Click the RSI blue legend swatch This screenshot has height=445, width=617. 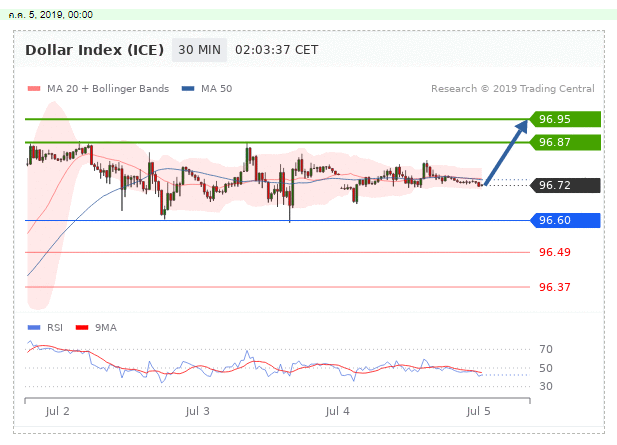34,327
